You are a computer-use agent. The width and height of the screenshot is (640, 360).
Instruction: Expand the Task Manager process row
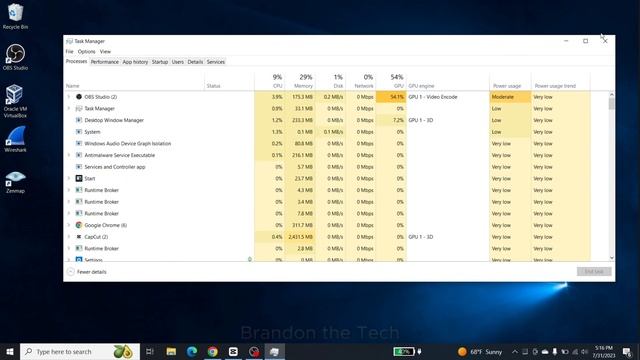click(69, 109)
